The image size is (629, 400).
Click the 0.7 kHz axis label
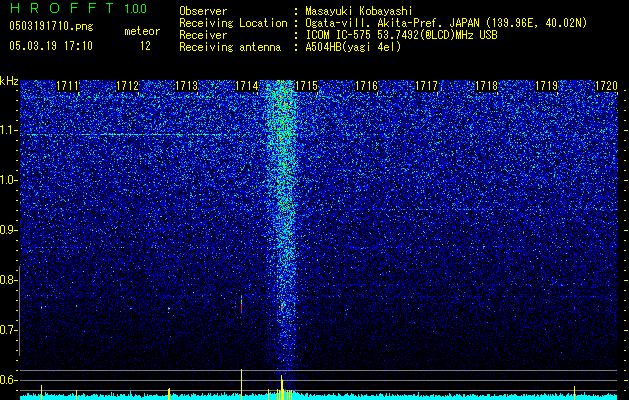coord(8,330)
